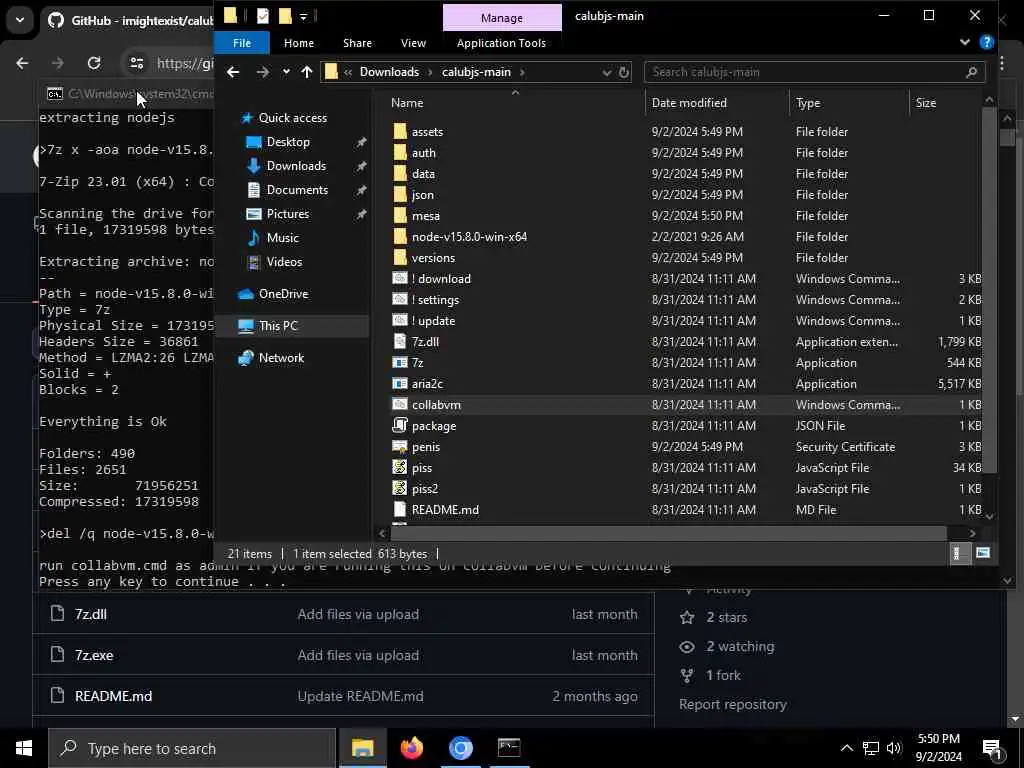Select the node-v15.8.0-win-x64 folder icon
Screen dimensions: 1024x768
[x=400, y=236]
